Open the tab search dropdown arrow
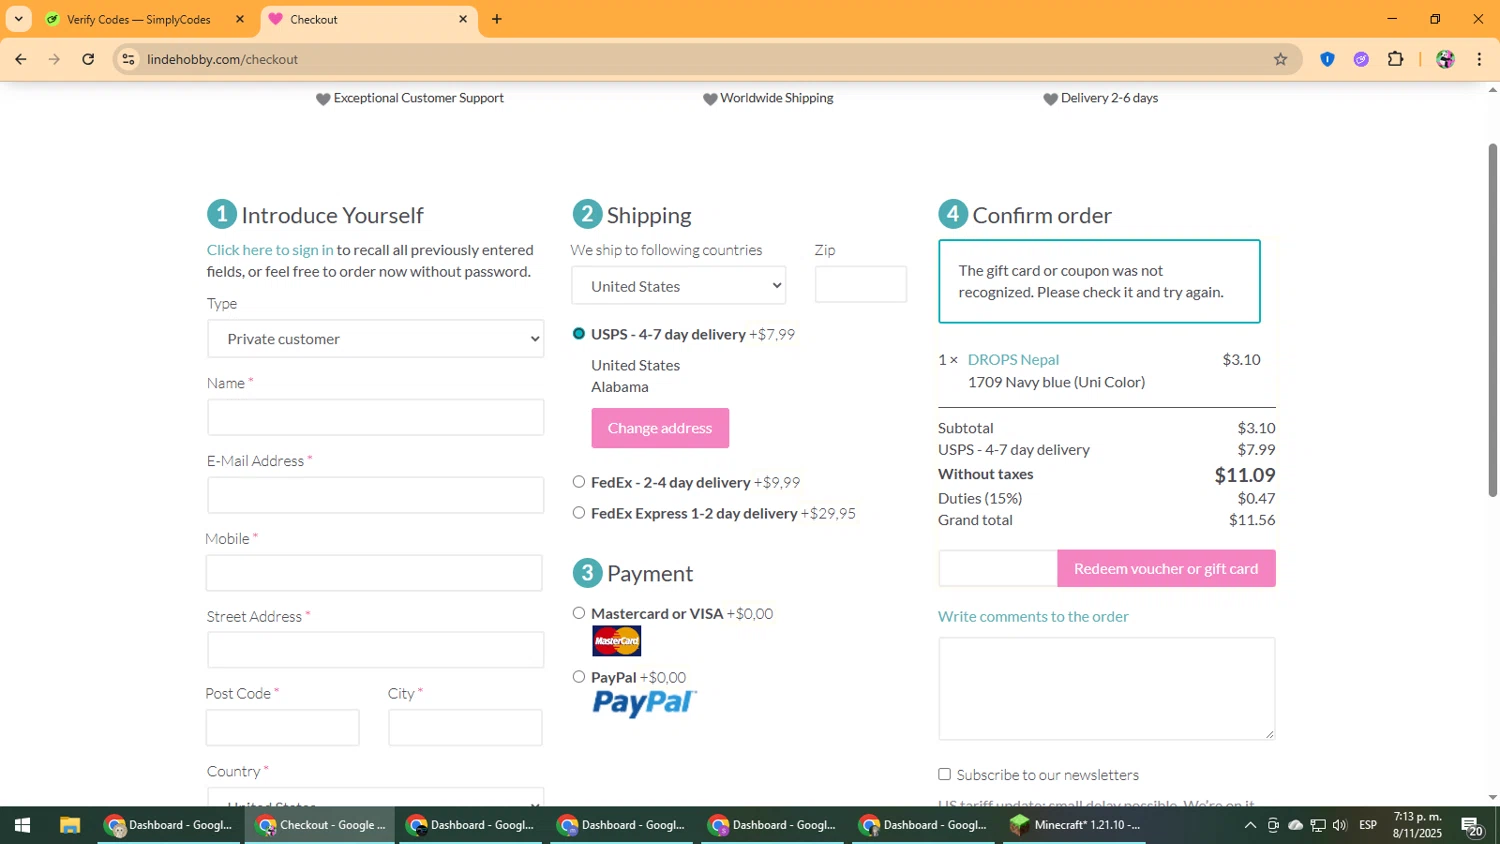Screen dimensions: 1500x844 [18, 19]
